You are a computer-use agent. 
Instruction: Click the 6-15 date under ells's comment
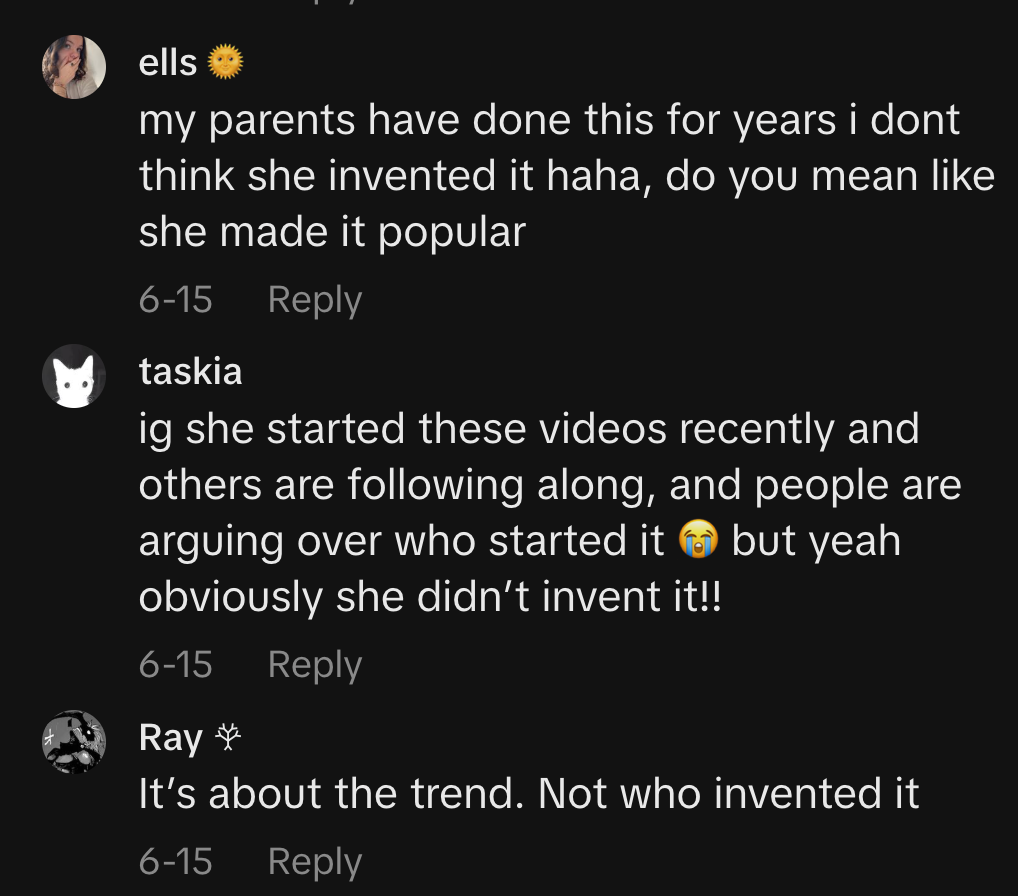pos(175,300)
